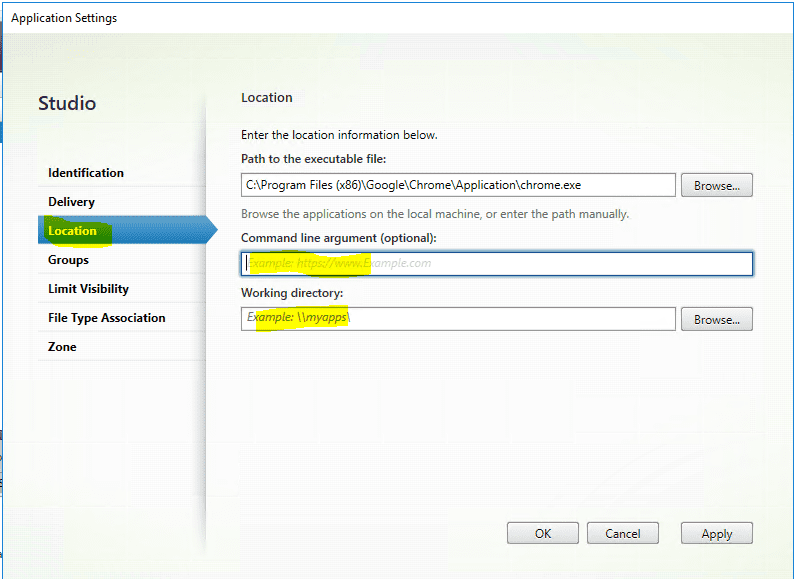Click the 'Path to the executable file:' label
This screenshot has height=579, width=794.
[313, 159]
